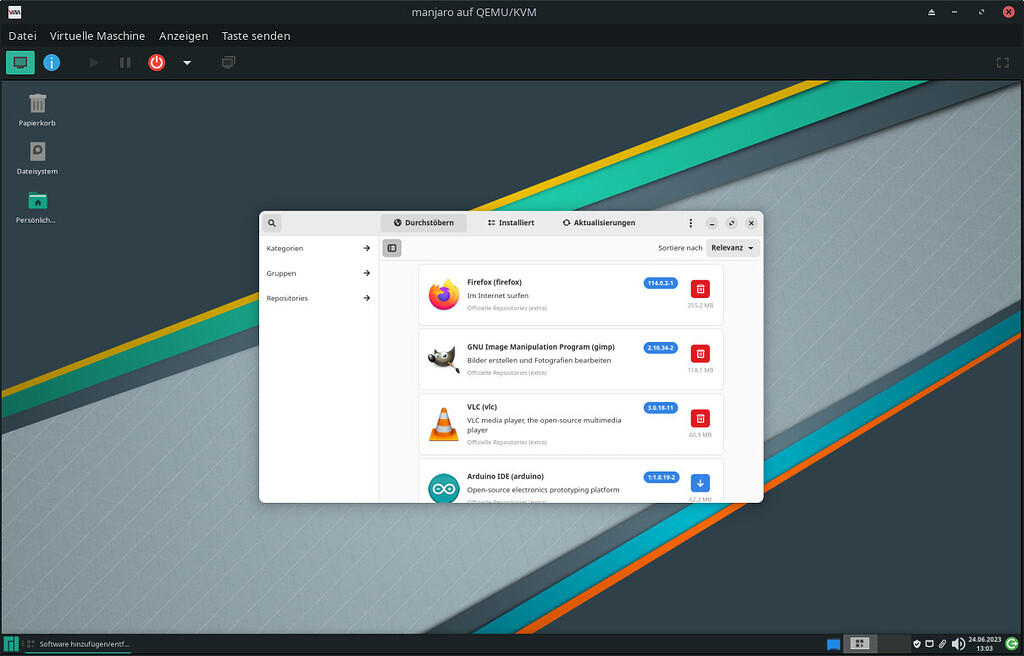Toggle the list view icon below the tabs
This screenshot has width=1024, height=656.
click(x=392, y=247)
